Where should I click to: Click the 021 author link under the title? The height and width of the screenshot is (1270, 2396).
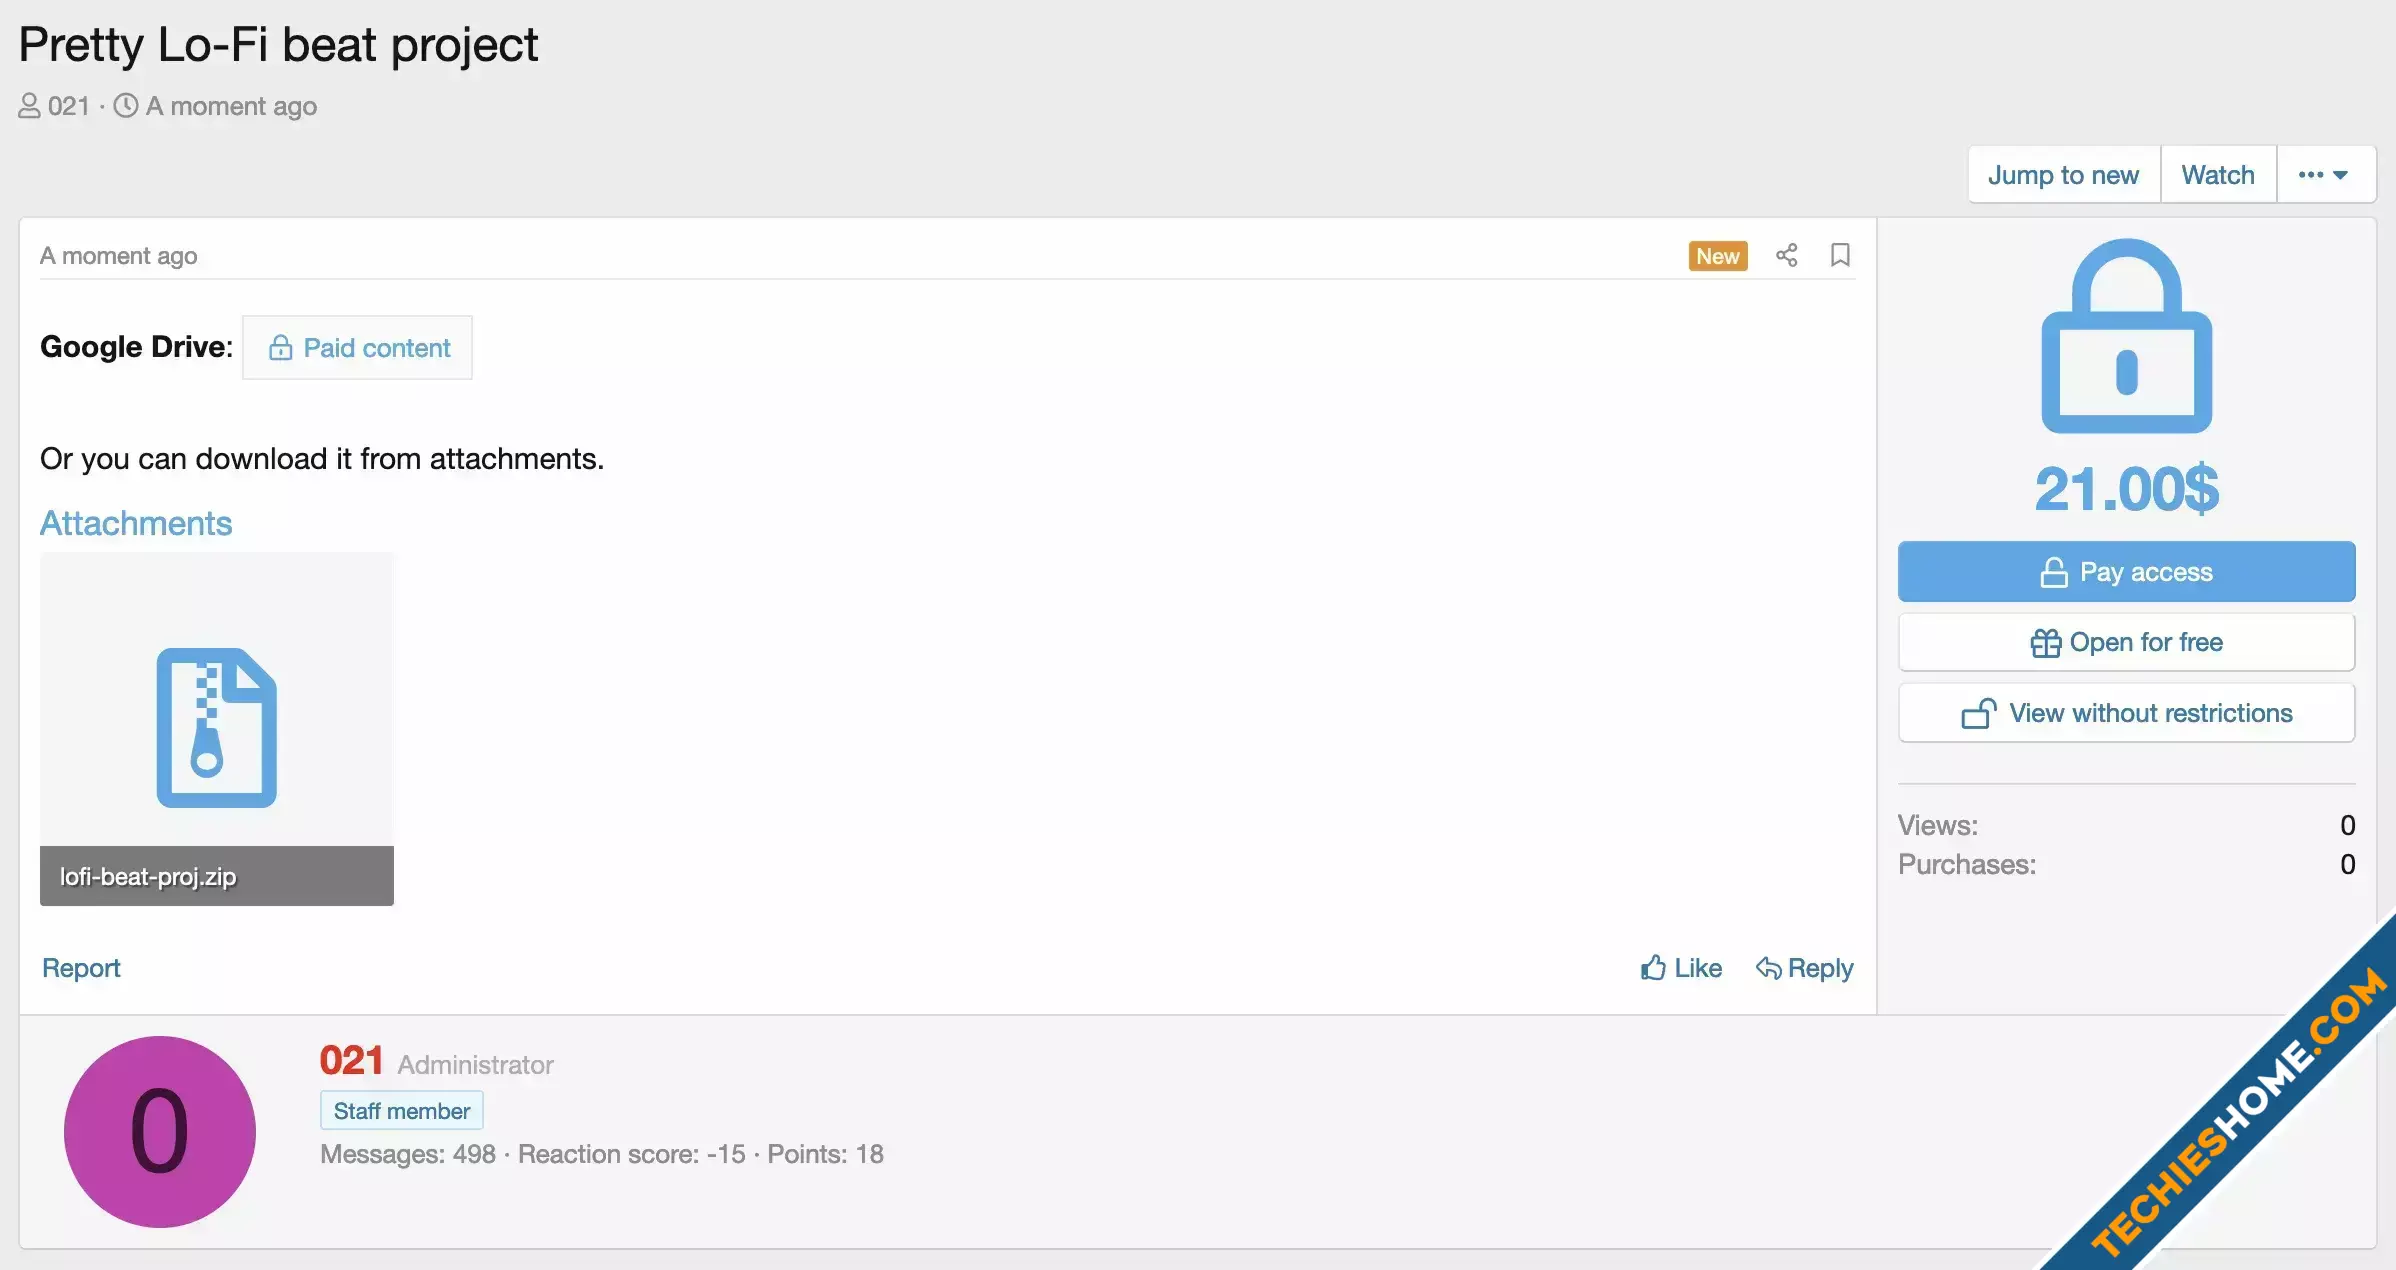pyautogui.click(x=68, y=106)
